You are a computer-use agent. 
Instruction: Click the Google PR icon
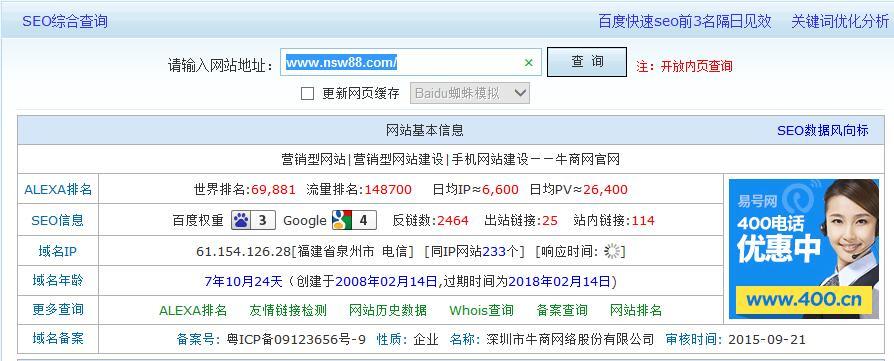[x=354, y=220]
